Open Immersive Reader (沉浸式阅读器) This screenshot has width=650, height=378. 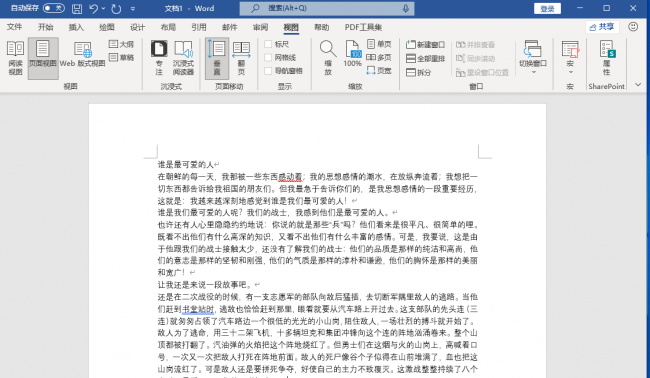(x=183, y=58)
